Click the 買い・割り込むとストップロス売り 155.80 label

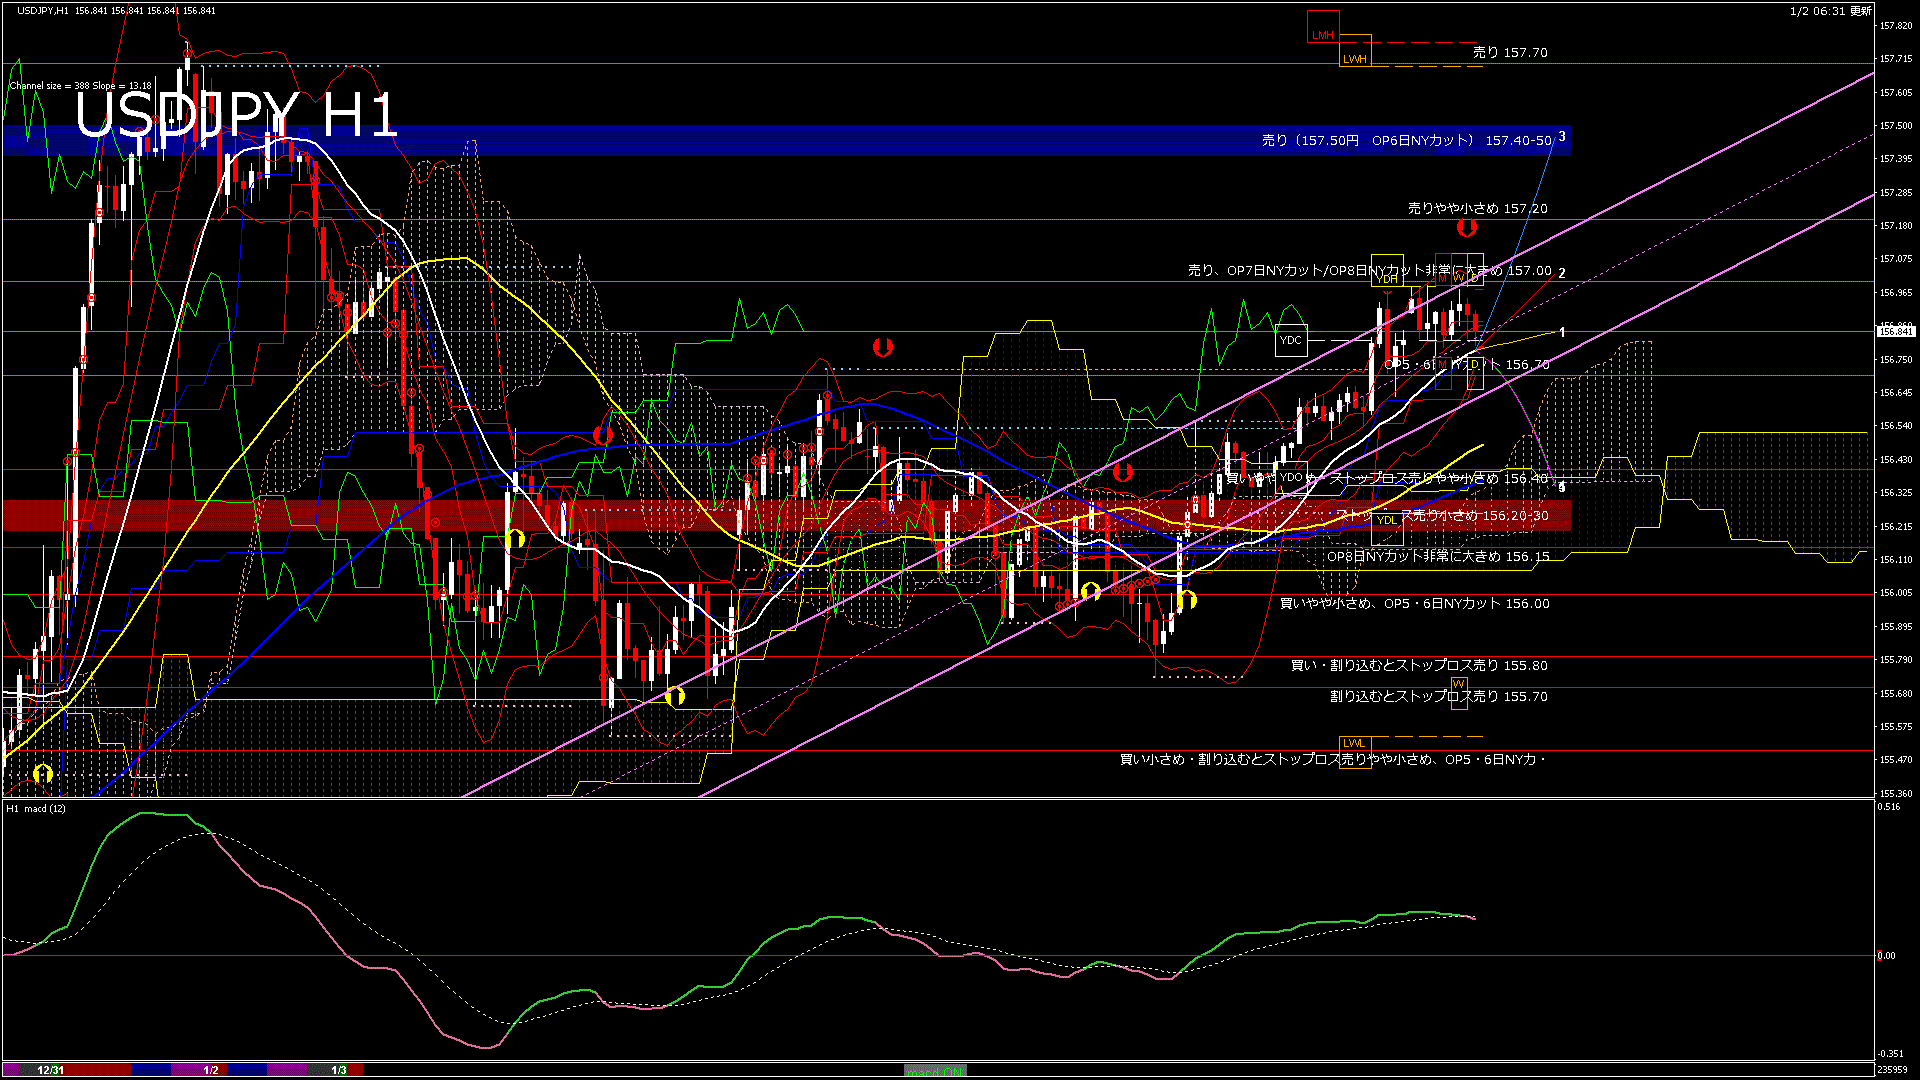coord(1418,666)
